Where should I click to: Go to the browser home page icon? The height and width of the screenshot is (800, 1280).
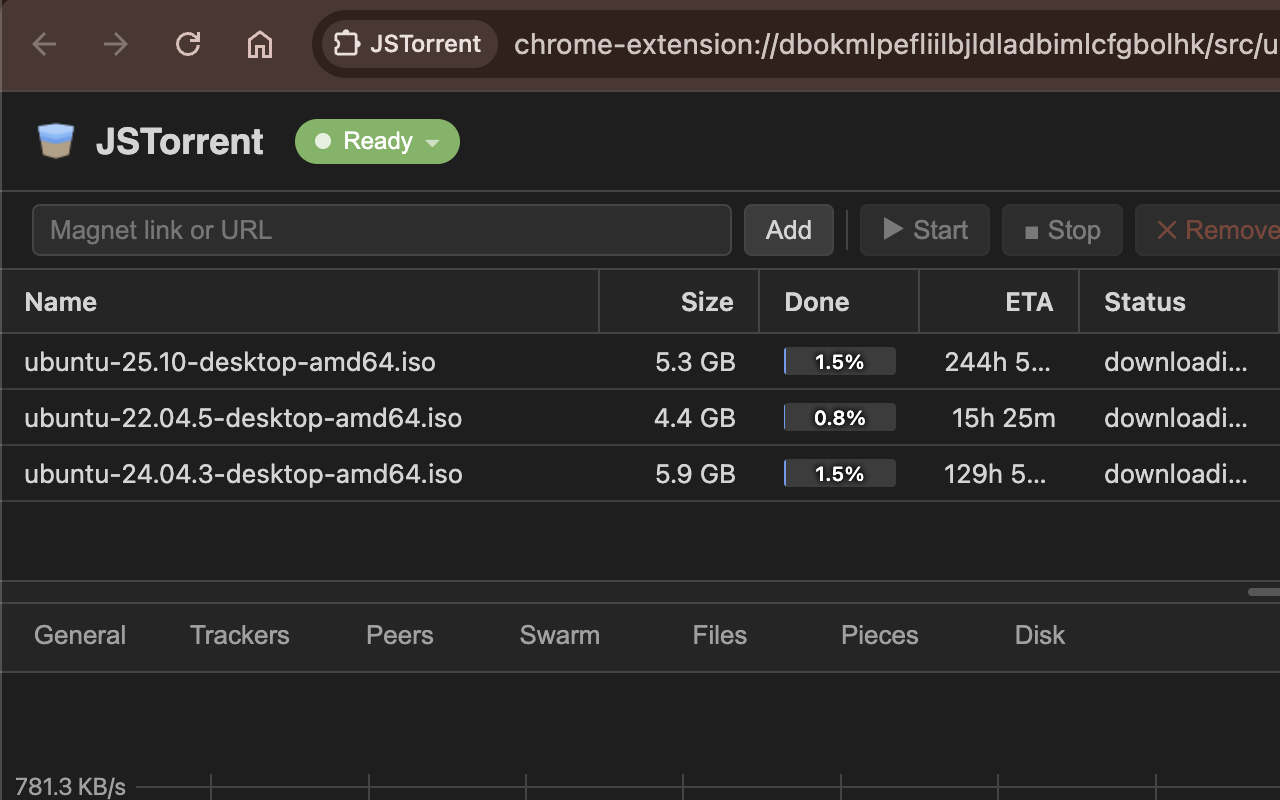click(260, 44)
